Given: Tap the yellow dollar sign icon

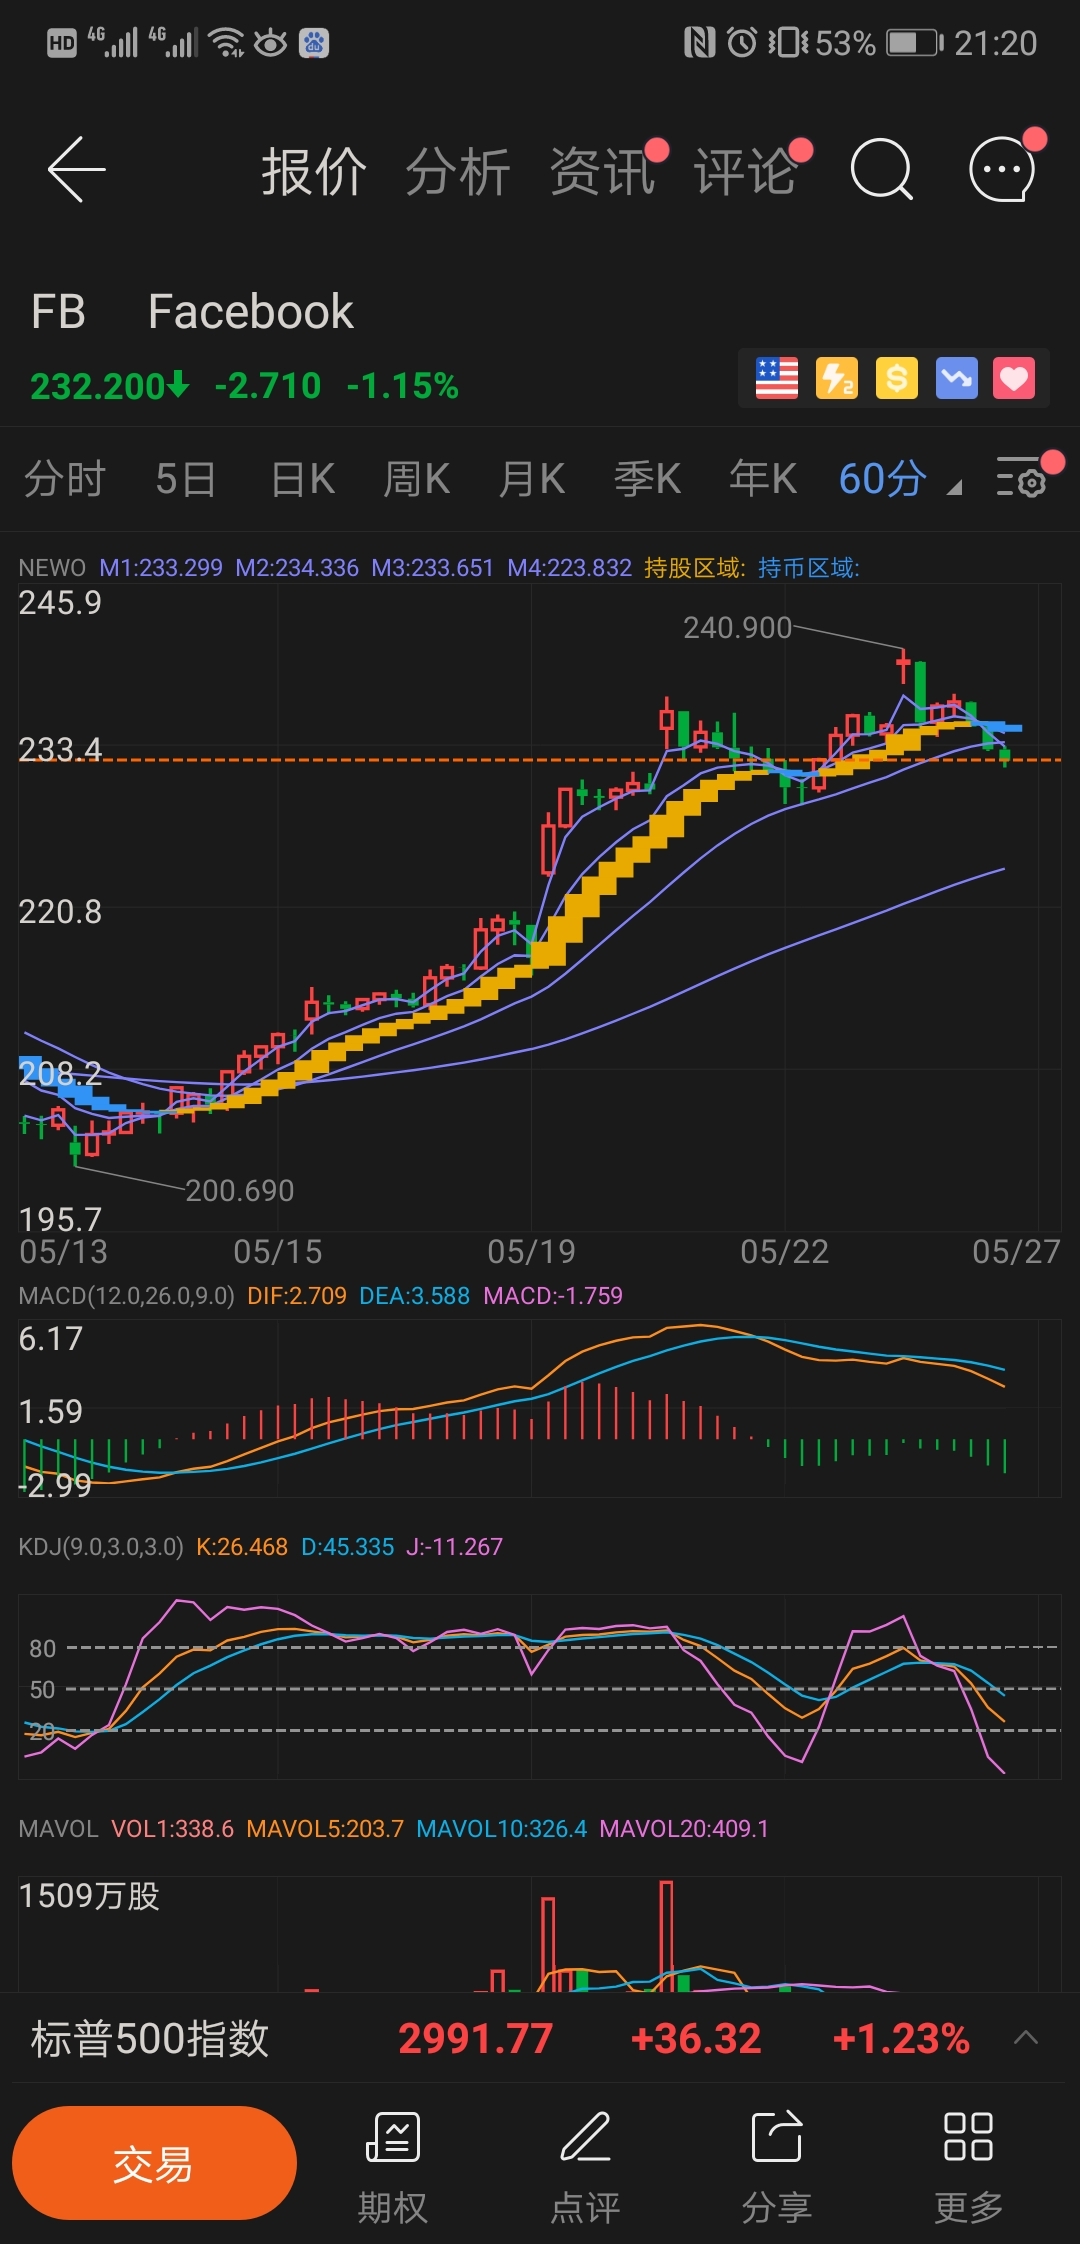Looking at the screenshot, I should pos(897,378).
